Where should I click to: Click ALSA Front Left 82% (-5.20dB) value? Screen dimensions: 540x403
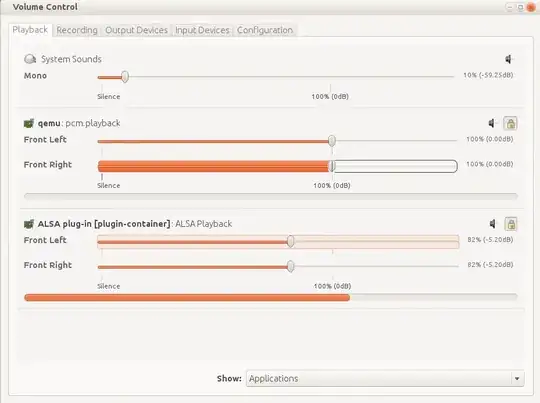tap(490, 240)
